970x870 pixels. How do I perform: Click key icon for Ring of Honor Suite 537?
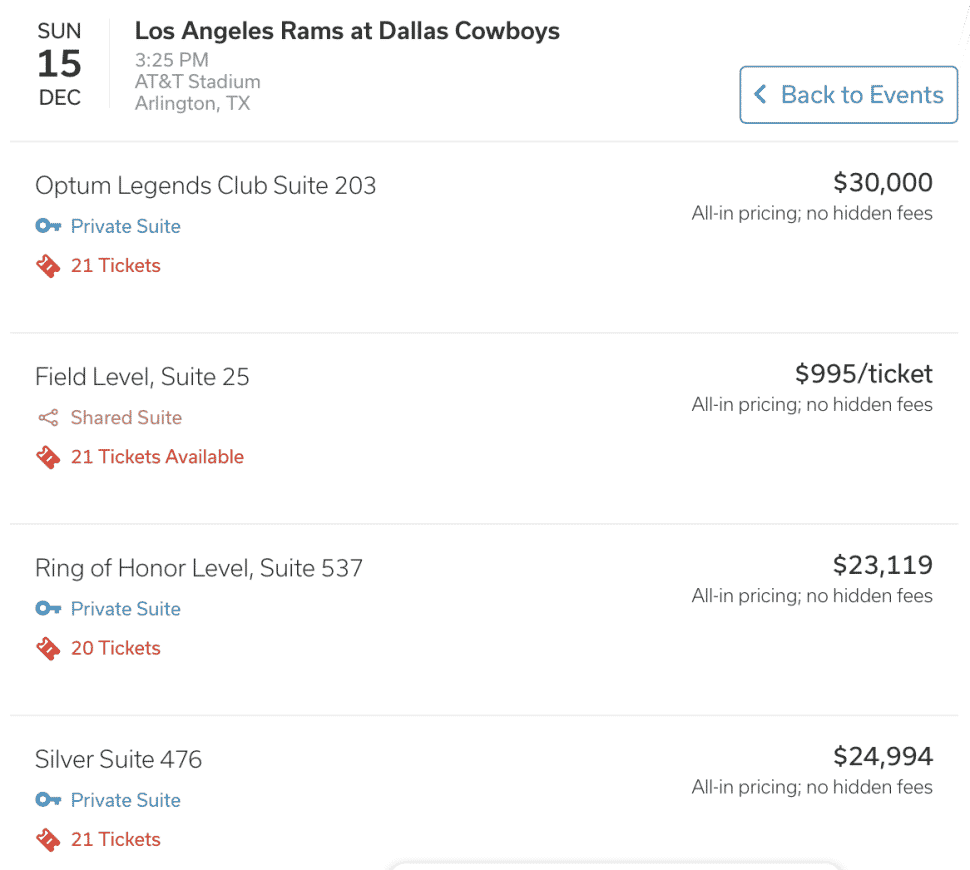(48, 608)
